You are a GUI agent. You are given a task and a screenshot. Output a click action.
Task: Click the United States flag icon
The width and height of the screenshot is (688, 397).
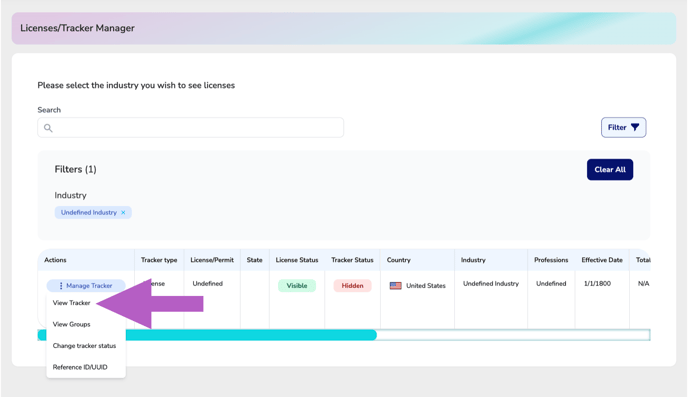[x=396, y=286]
